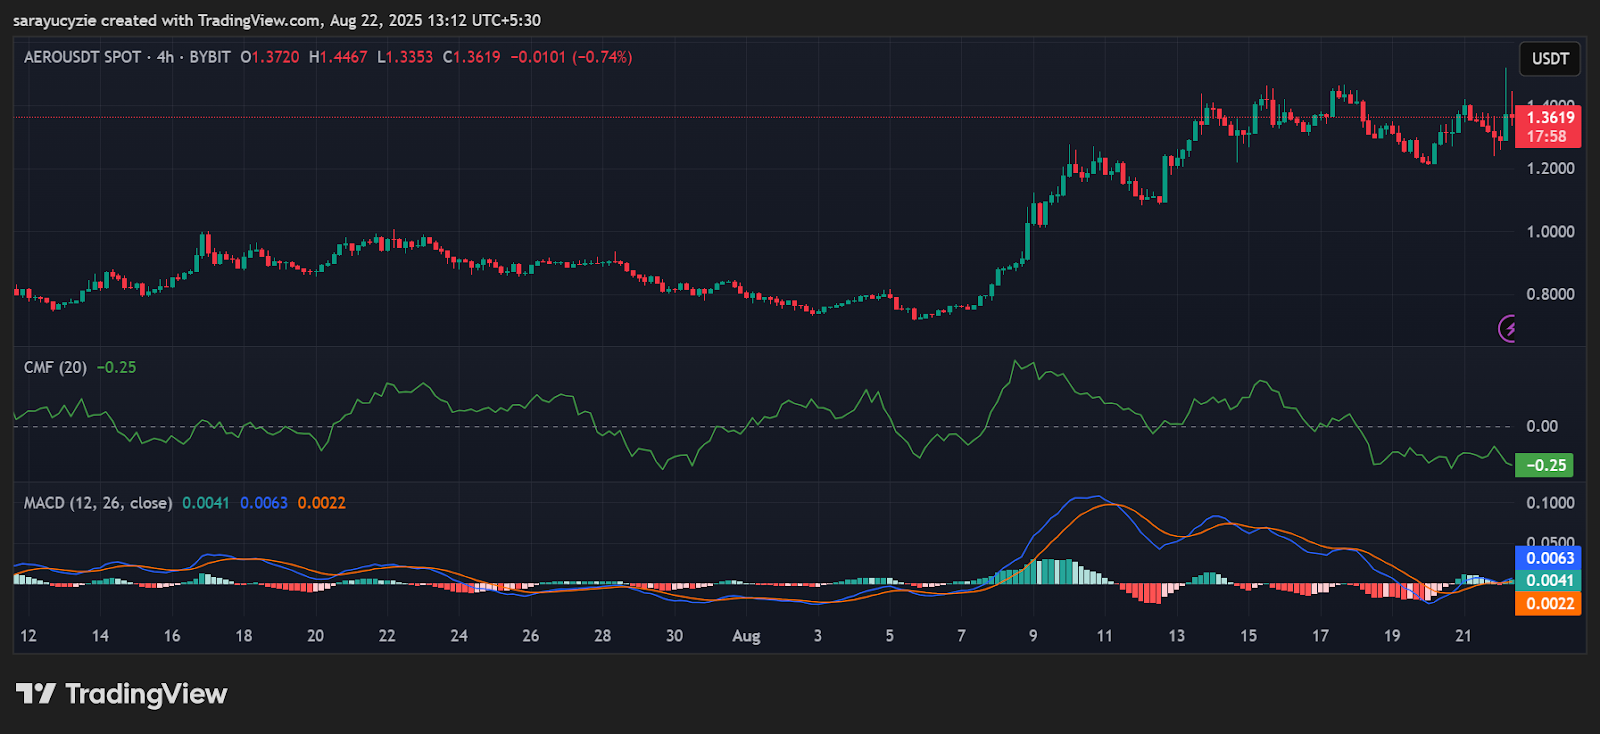
Task: Click the BYBIT exchange label
Action: point(210,57)
